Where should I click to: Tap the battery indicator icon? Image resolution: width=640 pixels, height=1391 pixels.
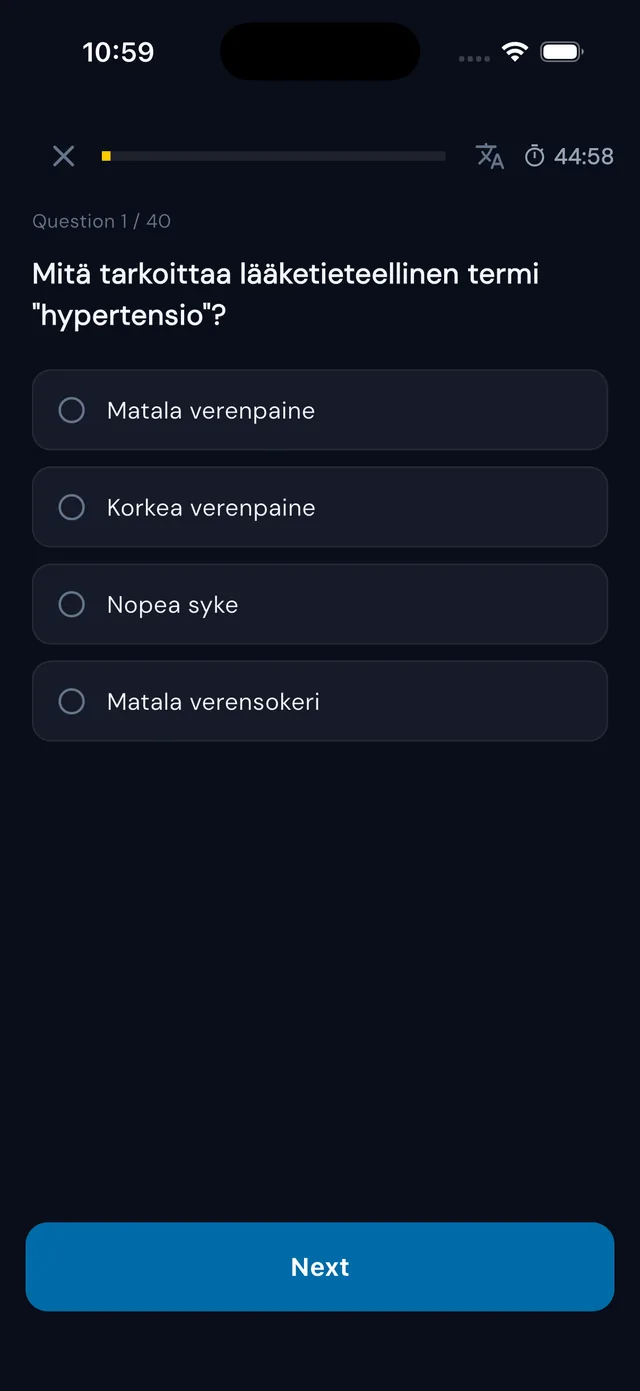pyautogui.click(x=562, y=52)
